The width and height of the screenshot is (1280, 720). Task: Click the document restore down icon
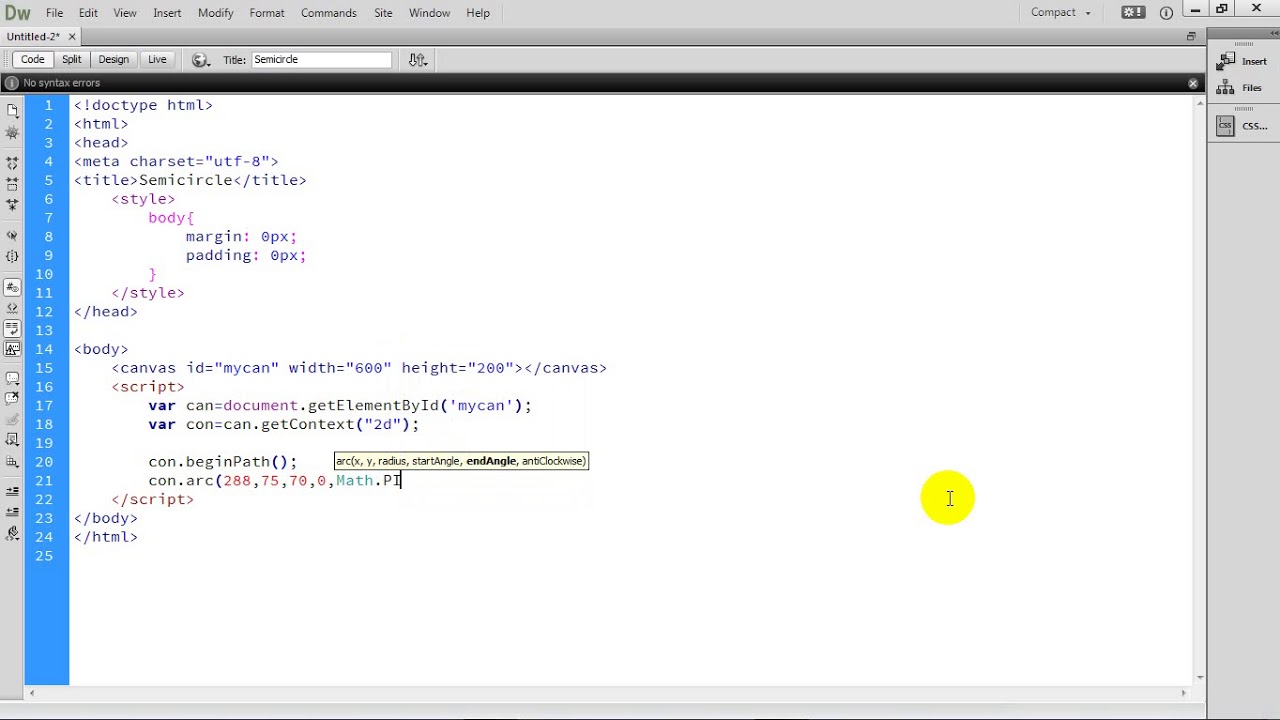coord(1191,36)
